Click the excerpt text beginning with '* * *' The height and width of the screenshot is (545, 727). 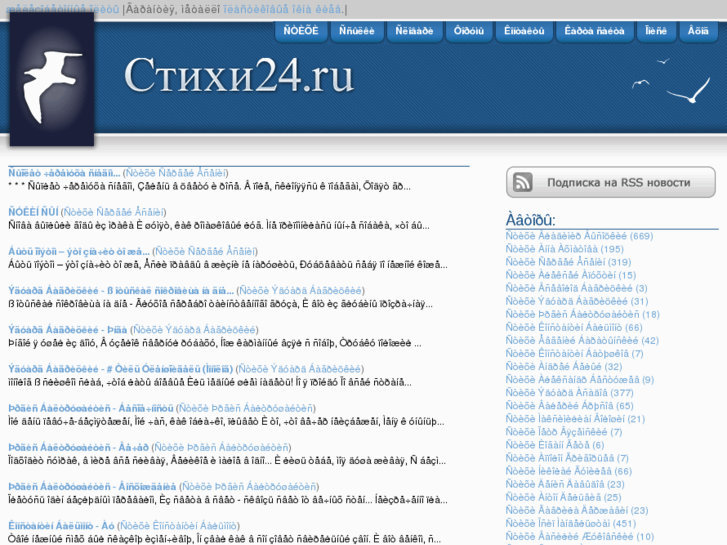coord(209,186)
